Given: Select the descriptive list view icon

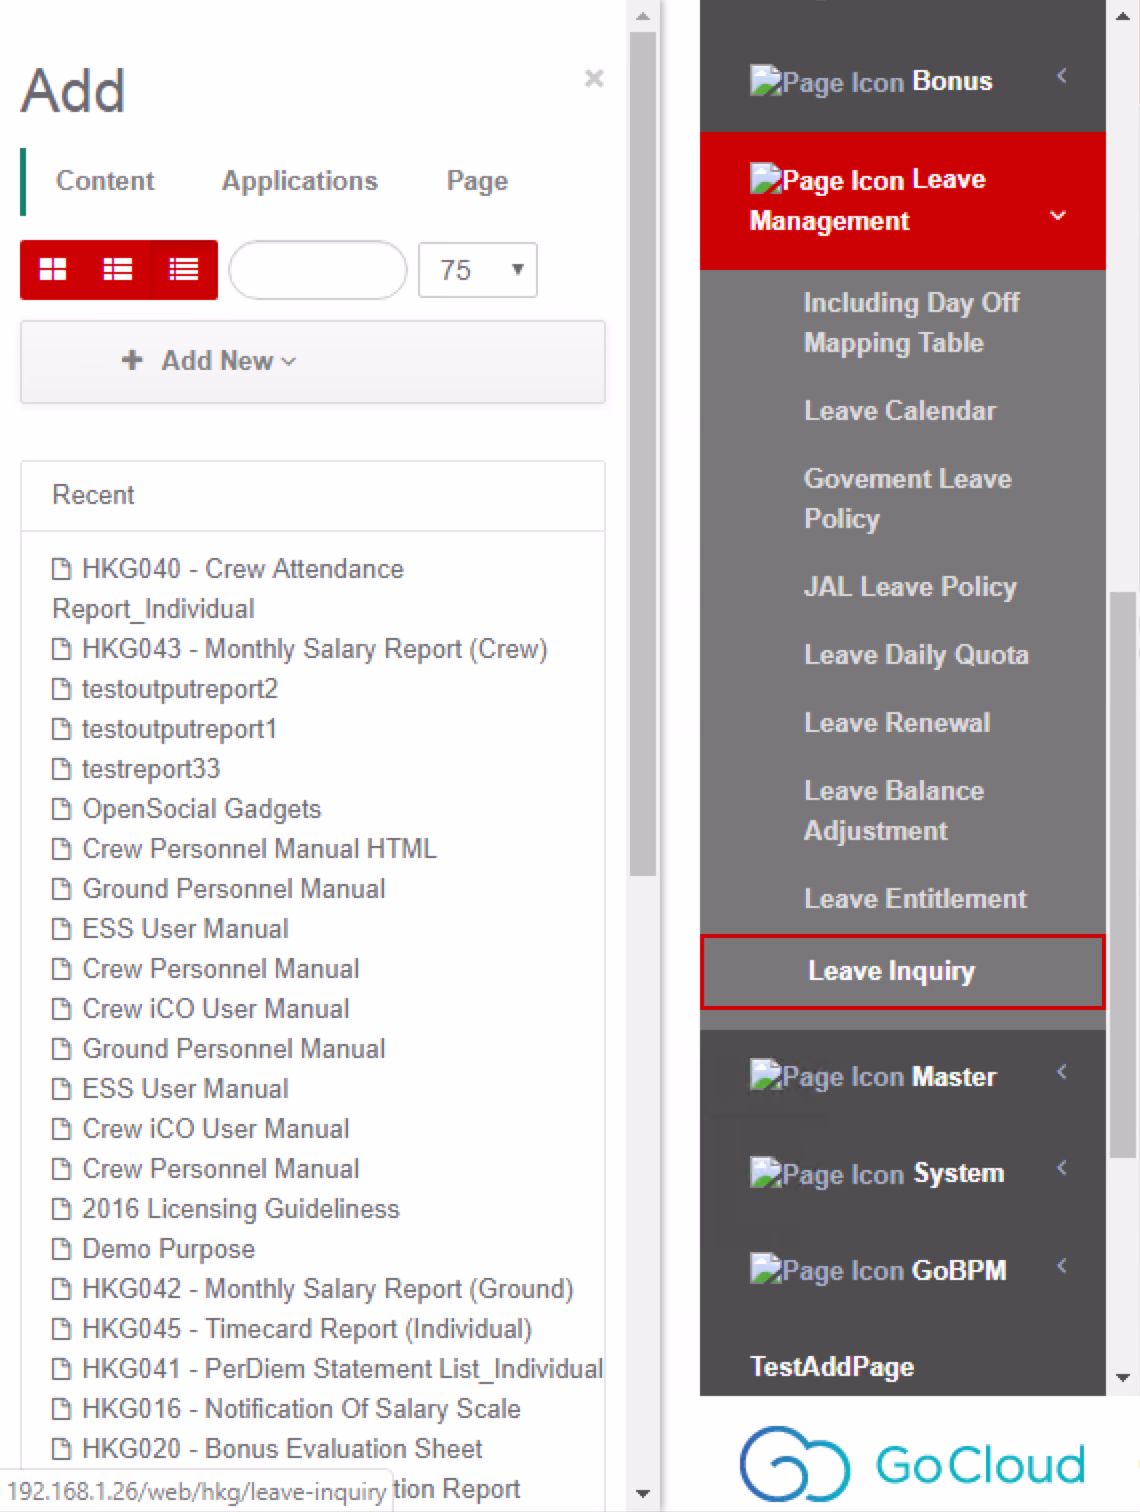Looking at the screenshot, I should (x=118, y=270).
